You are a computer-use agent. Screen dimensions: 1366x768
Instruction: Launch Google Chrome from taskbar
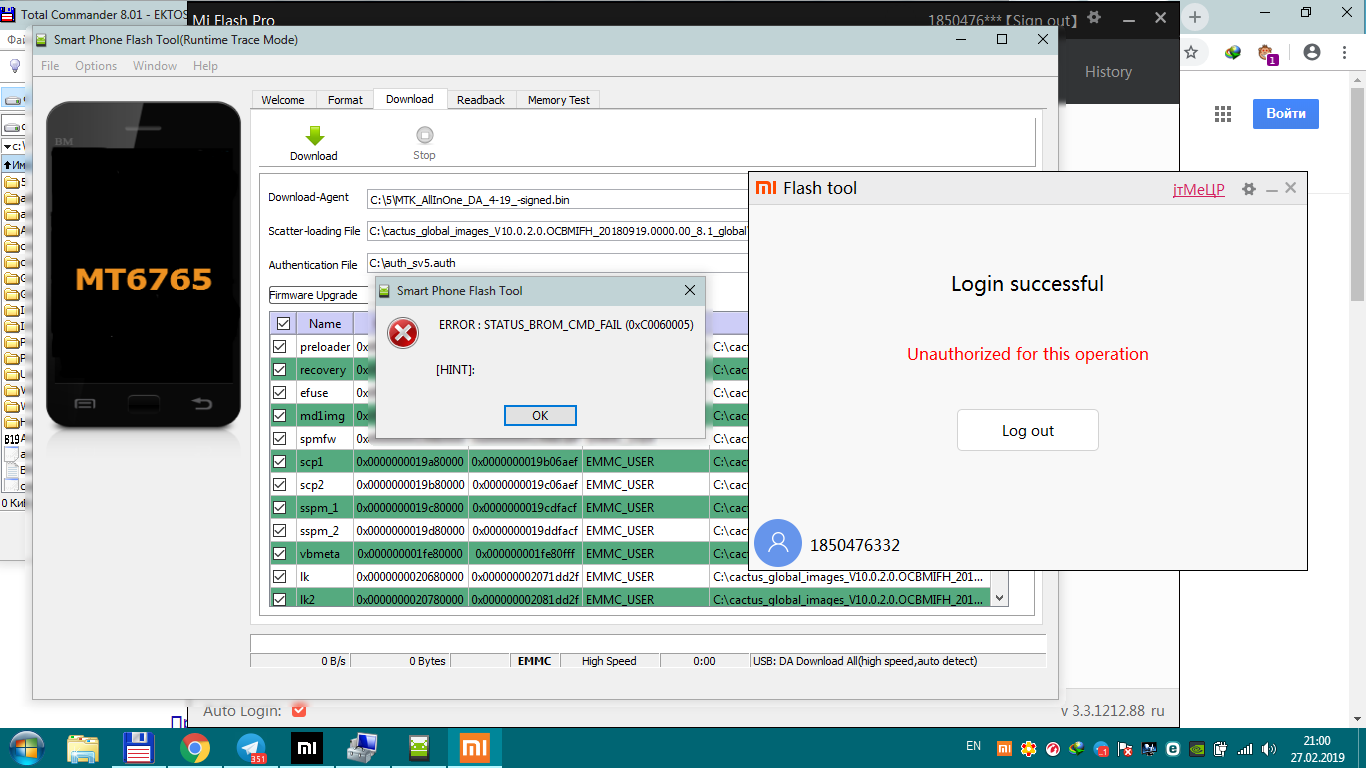pos(195,748)
